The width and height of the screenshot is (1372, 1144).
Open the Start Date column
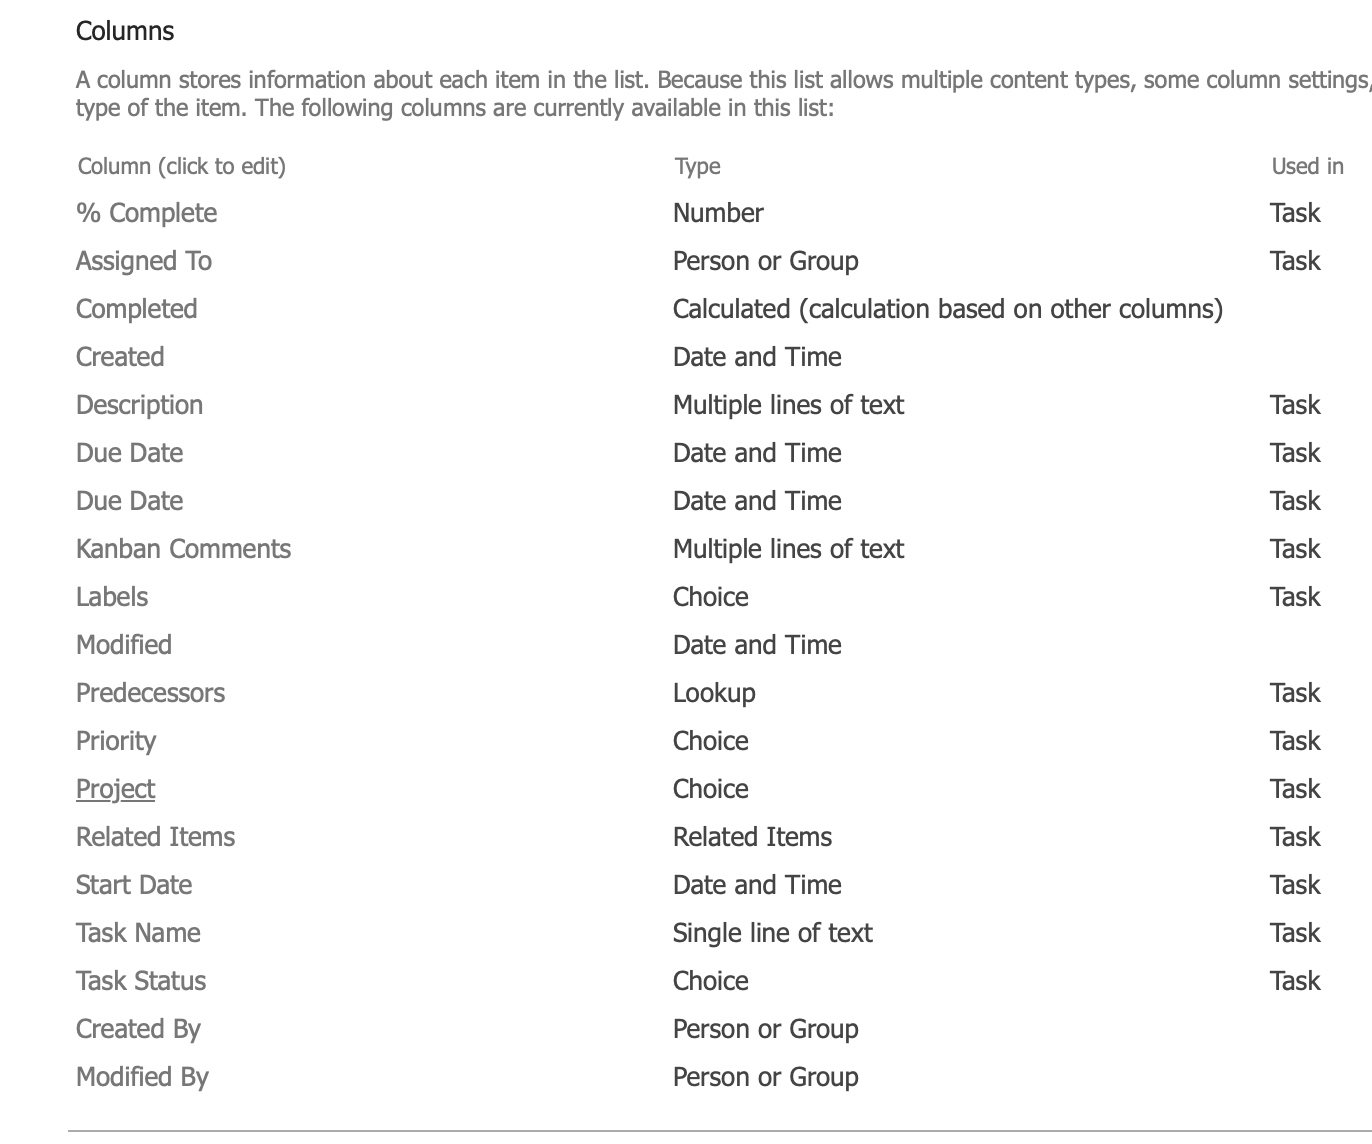coord(134,885)
